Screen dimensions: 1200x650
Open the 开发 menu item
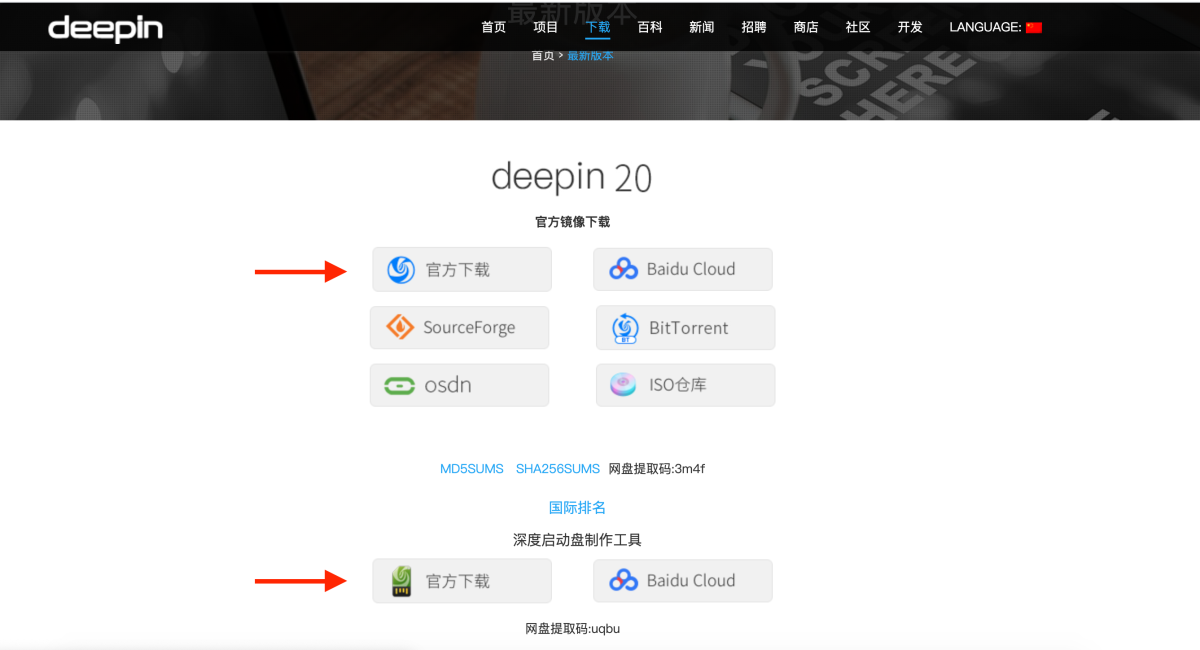point(910,27)
